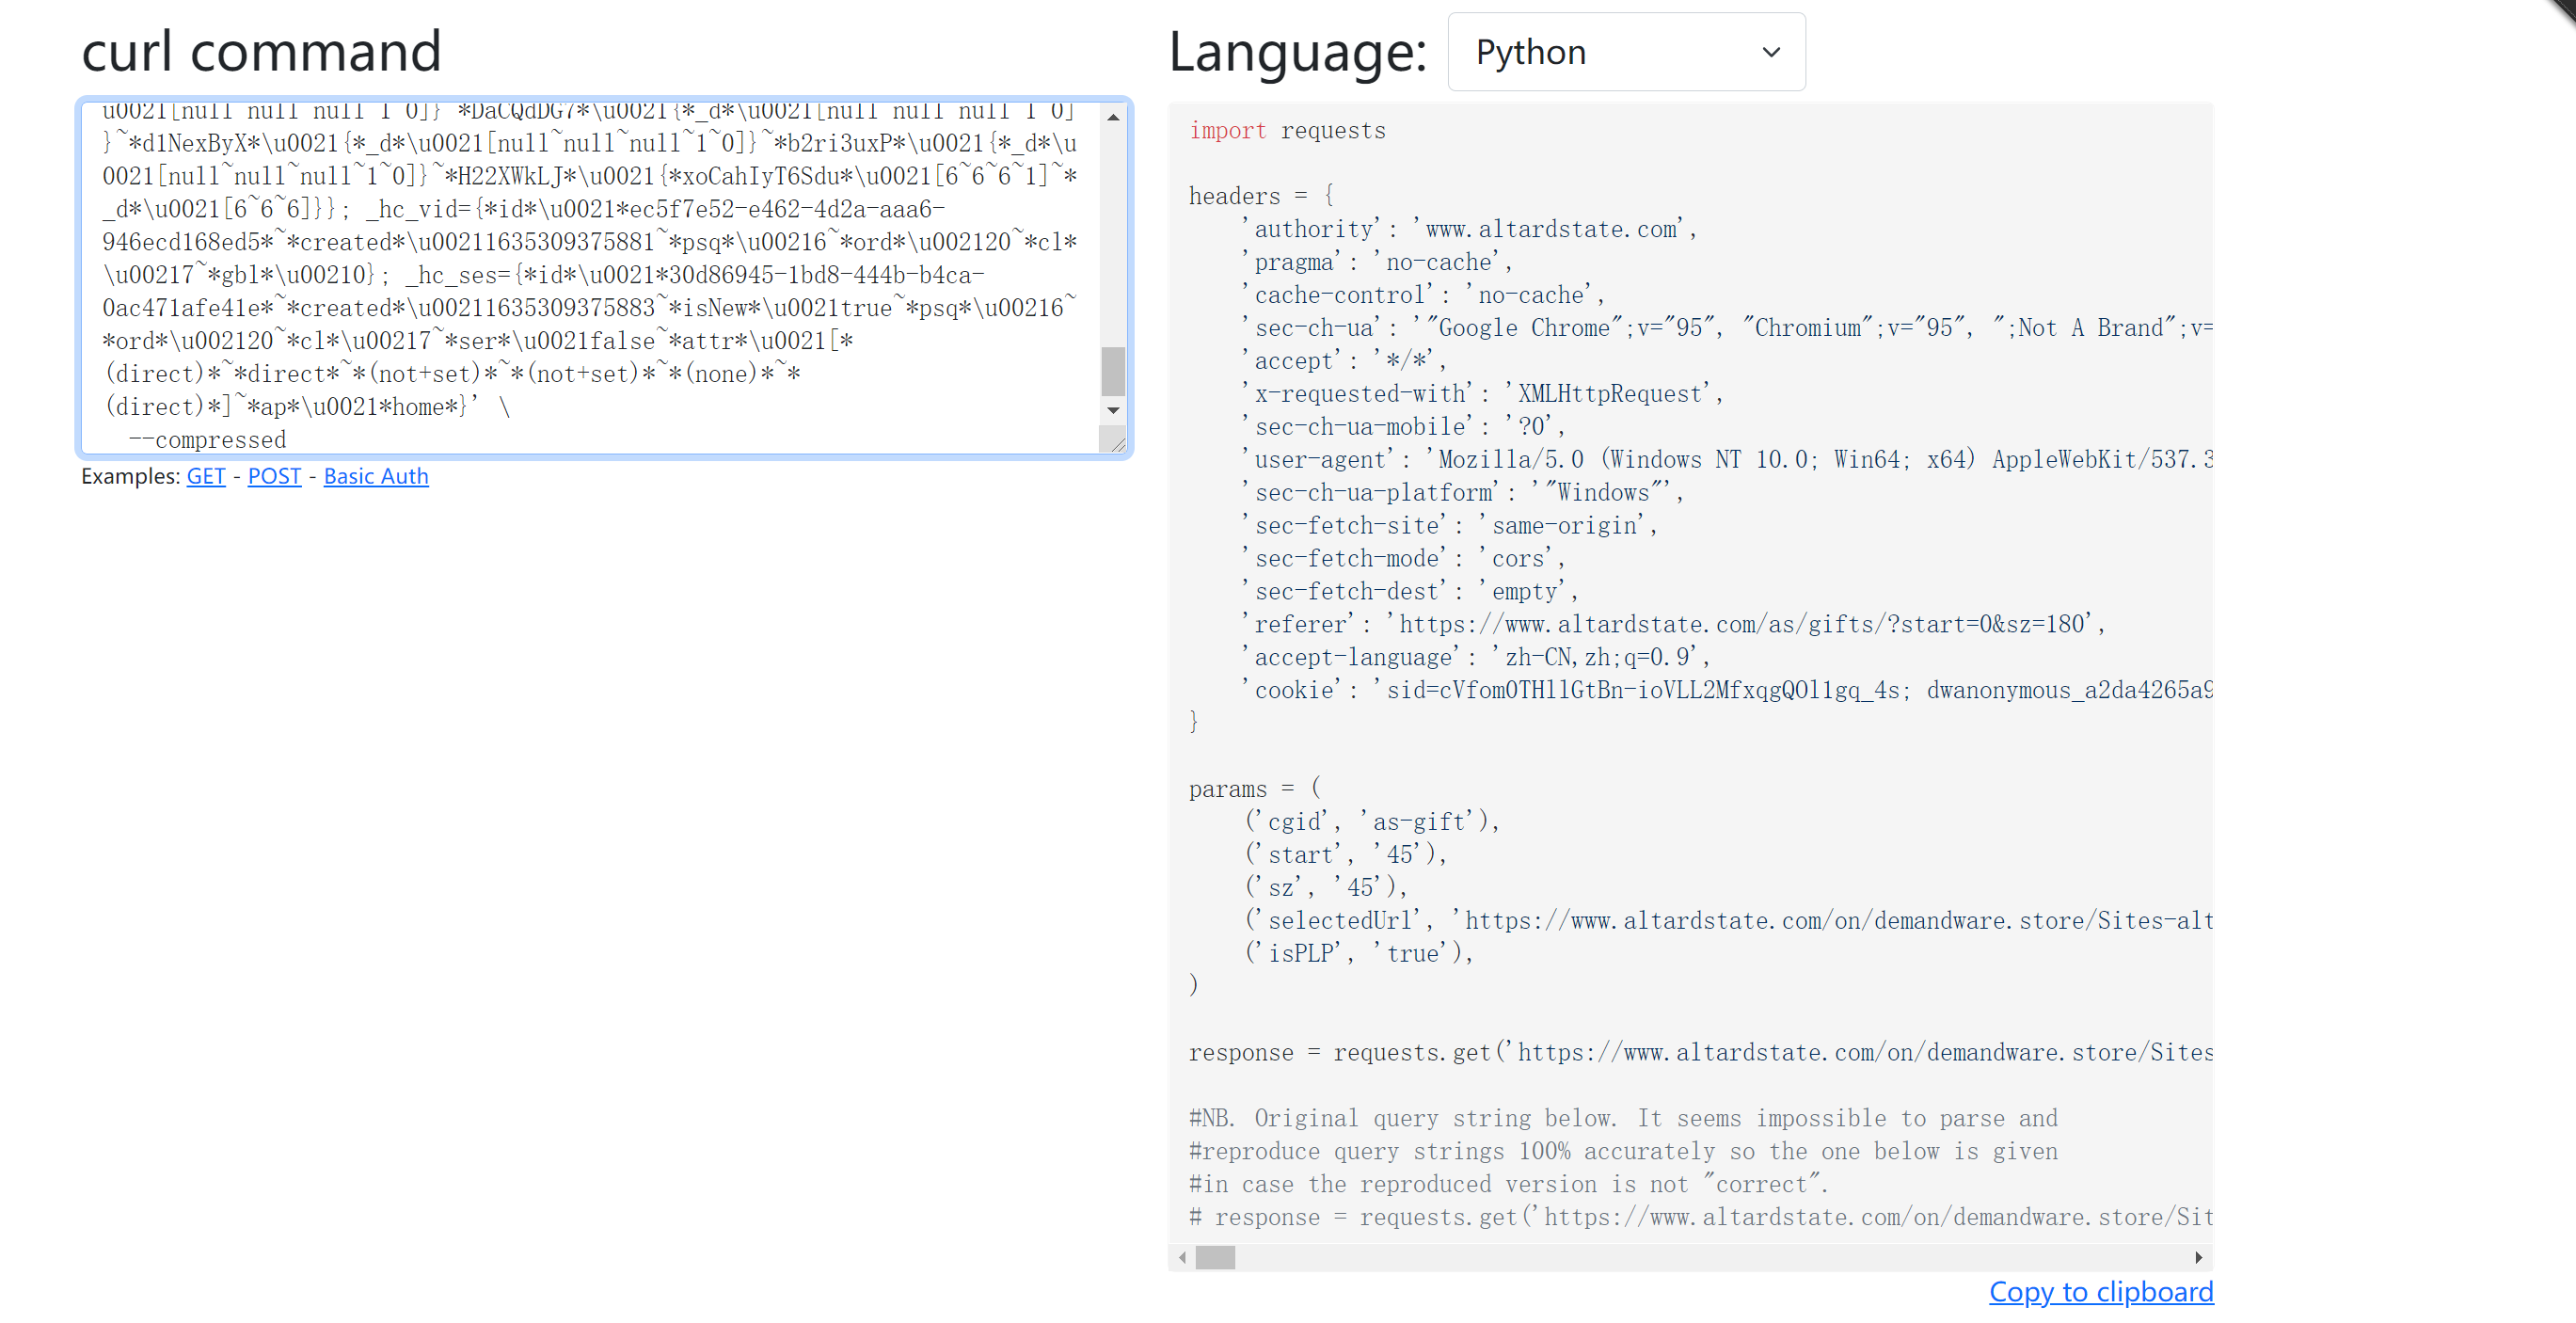Click the scroll-up arrow in curl textarea
2576x1323 pixels.
coord(1112,118)
